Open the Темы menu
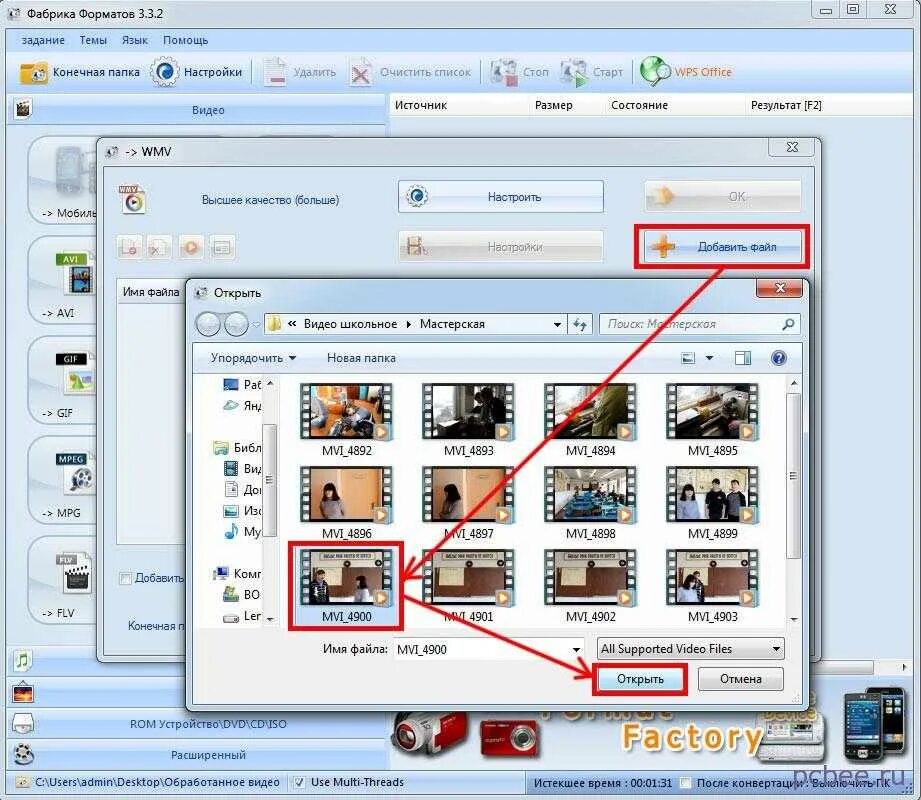This screenshot has height=800, width=921. (x=93, y=41)
